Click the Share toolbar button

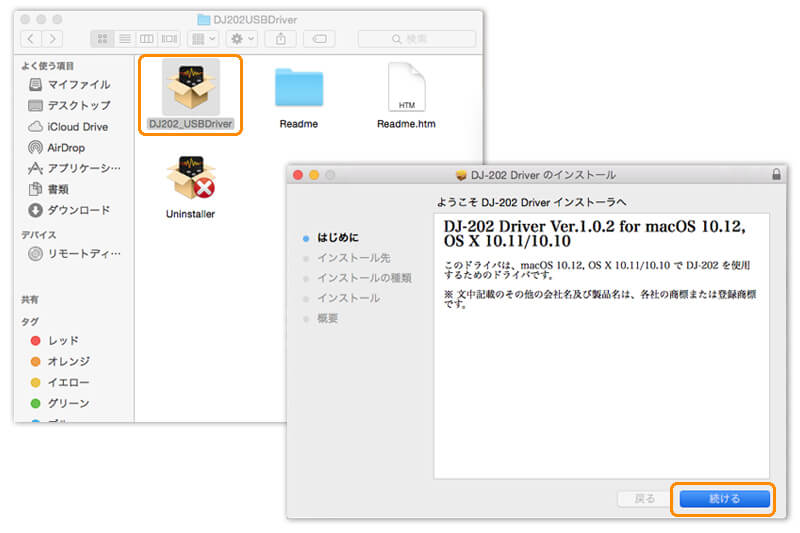pyautogui.click(x=281, y=39)
